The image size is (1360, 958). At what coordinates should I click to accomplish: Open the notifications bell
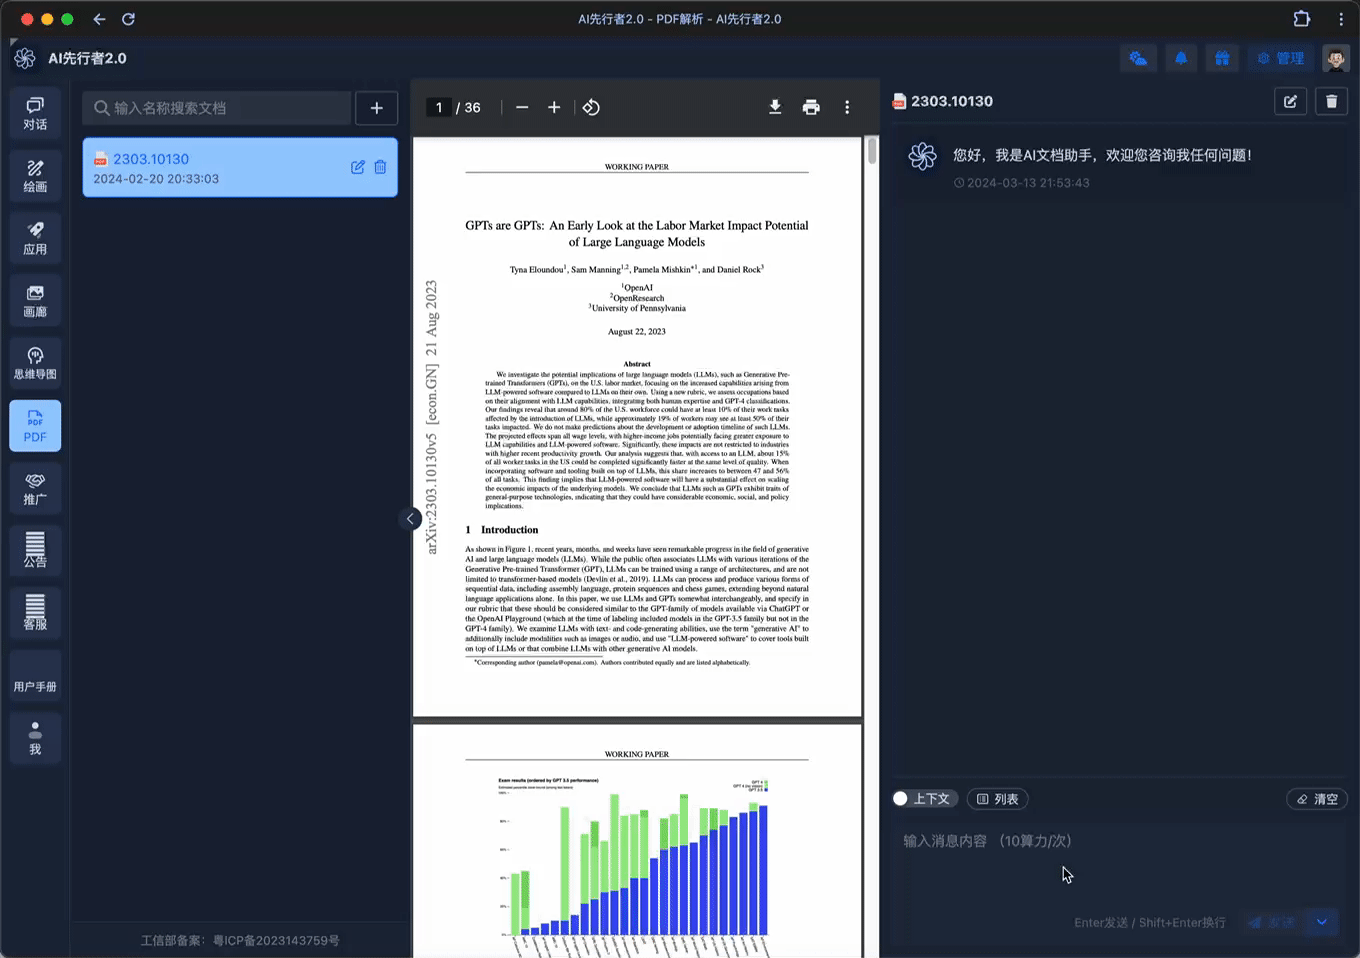[x=1181, y=58]
